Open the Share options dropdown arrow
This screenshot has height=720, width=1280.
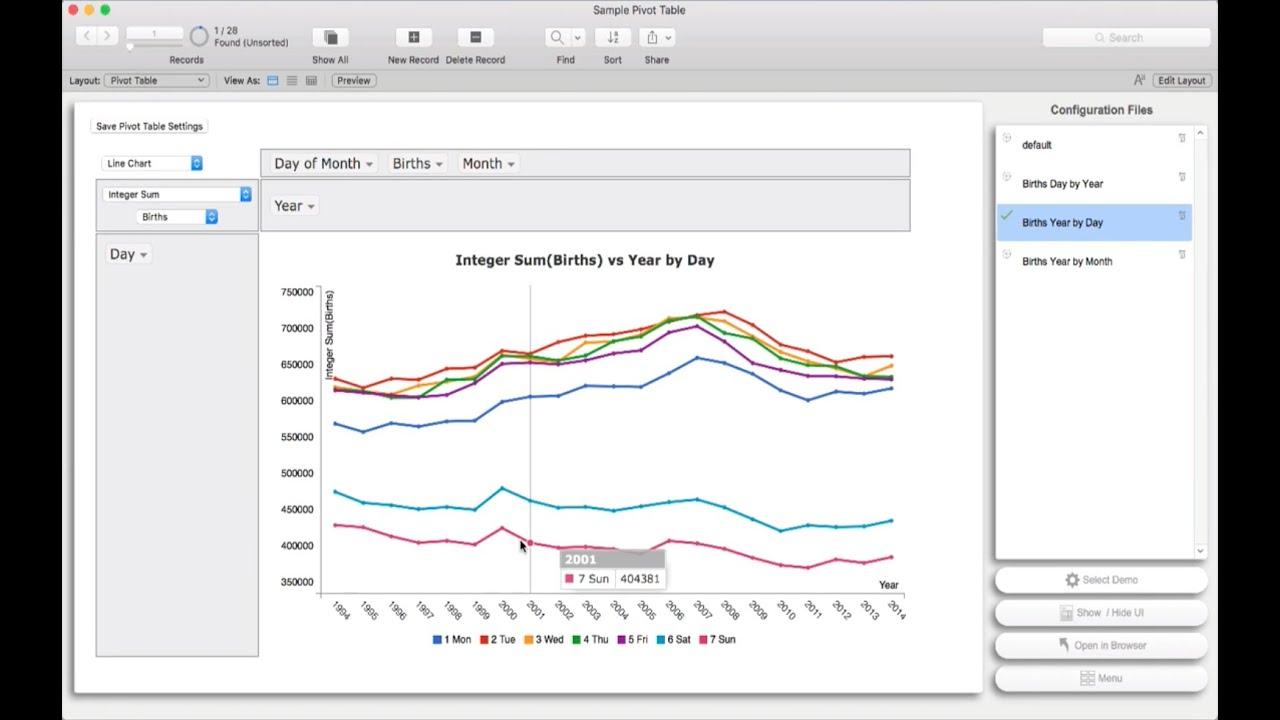tap(668, 37)
